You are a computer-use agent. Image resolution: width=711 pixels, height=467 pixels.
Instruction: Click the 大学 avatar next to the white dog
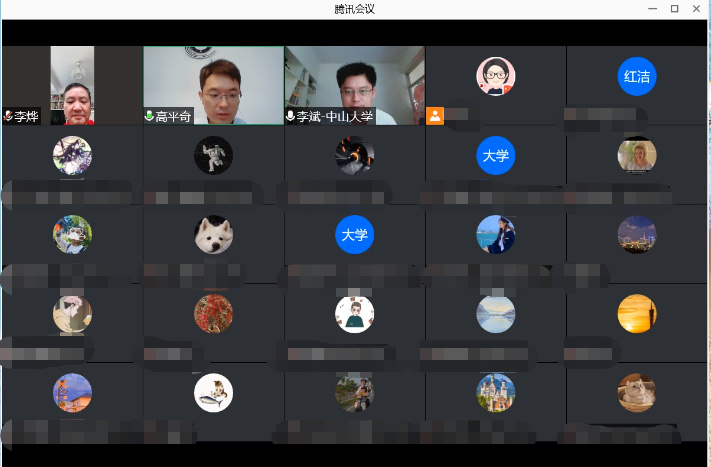click(354, 235)
